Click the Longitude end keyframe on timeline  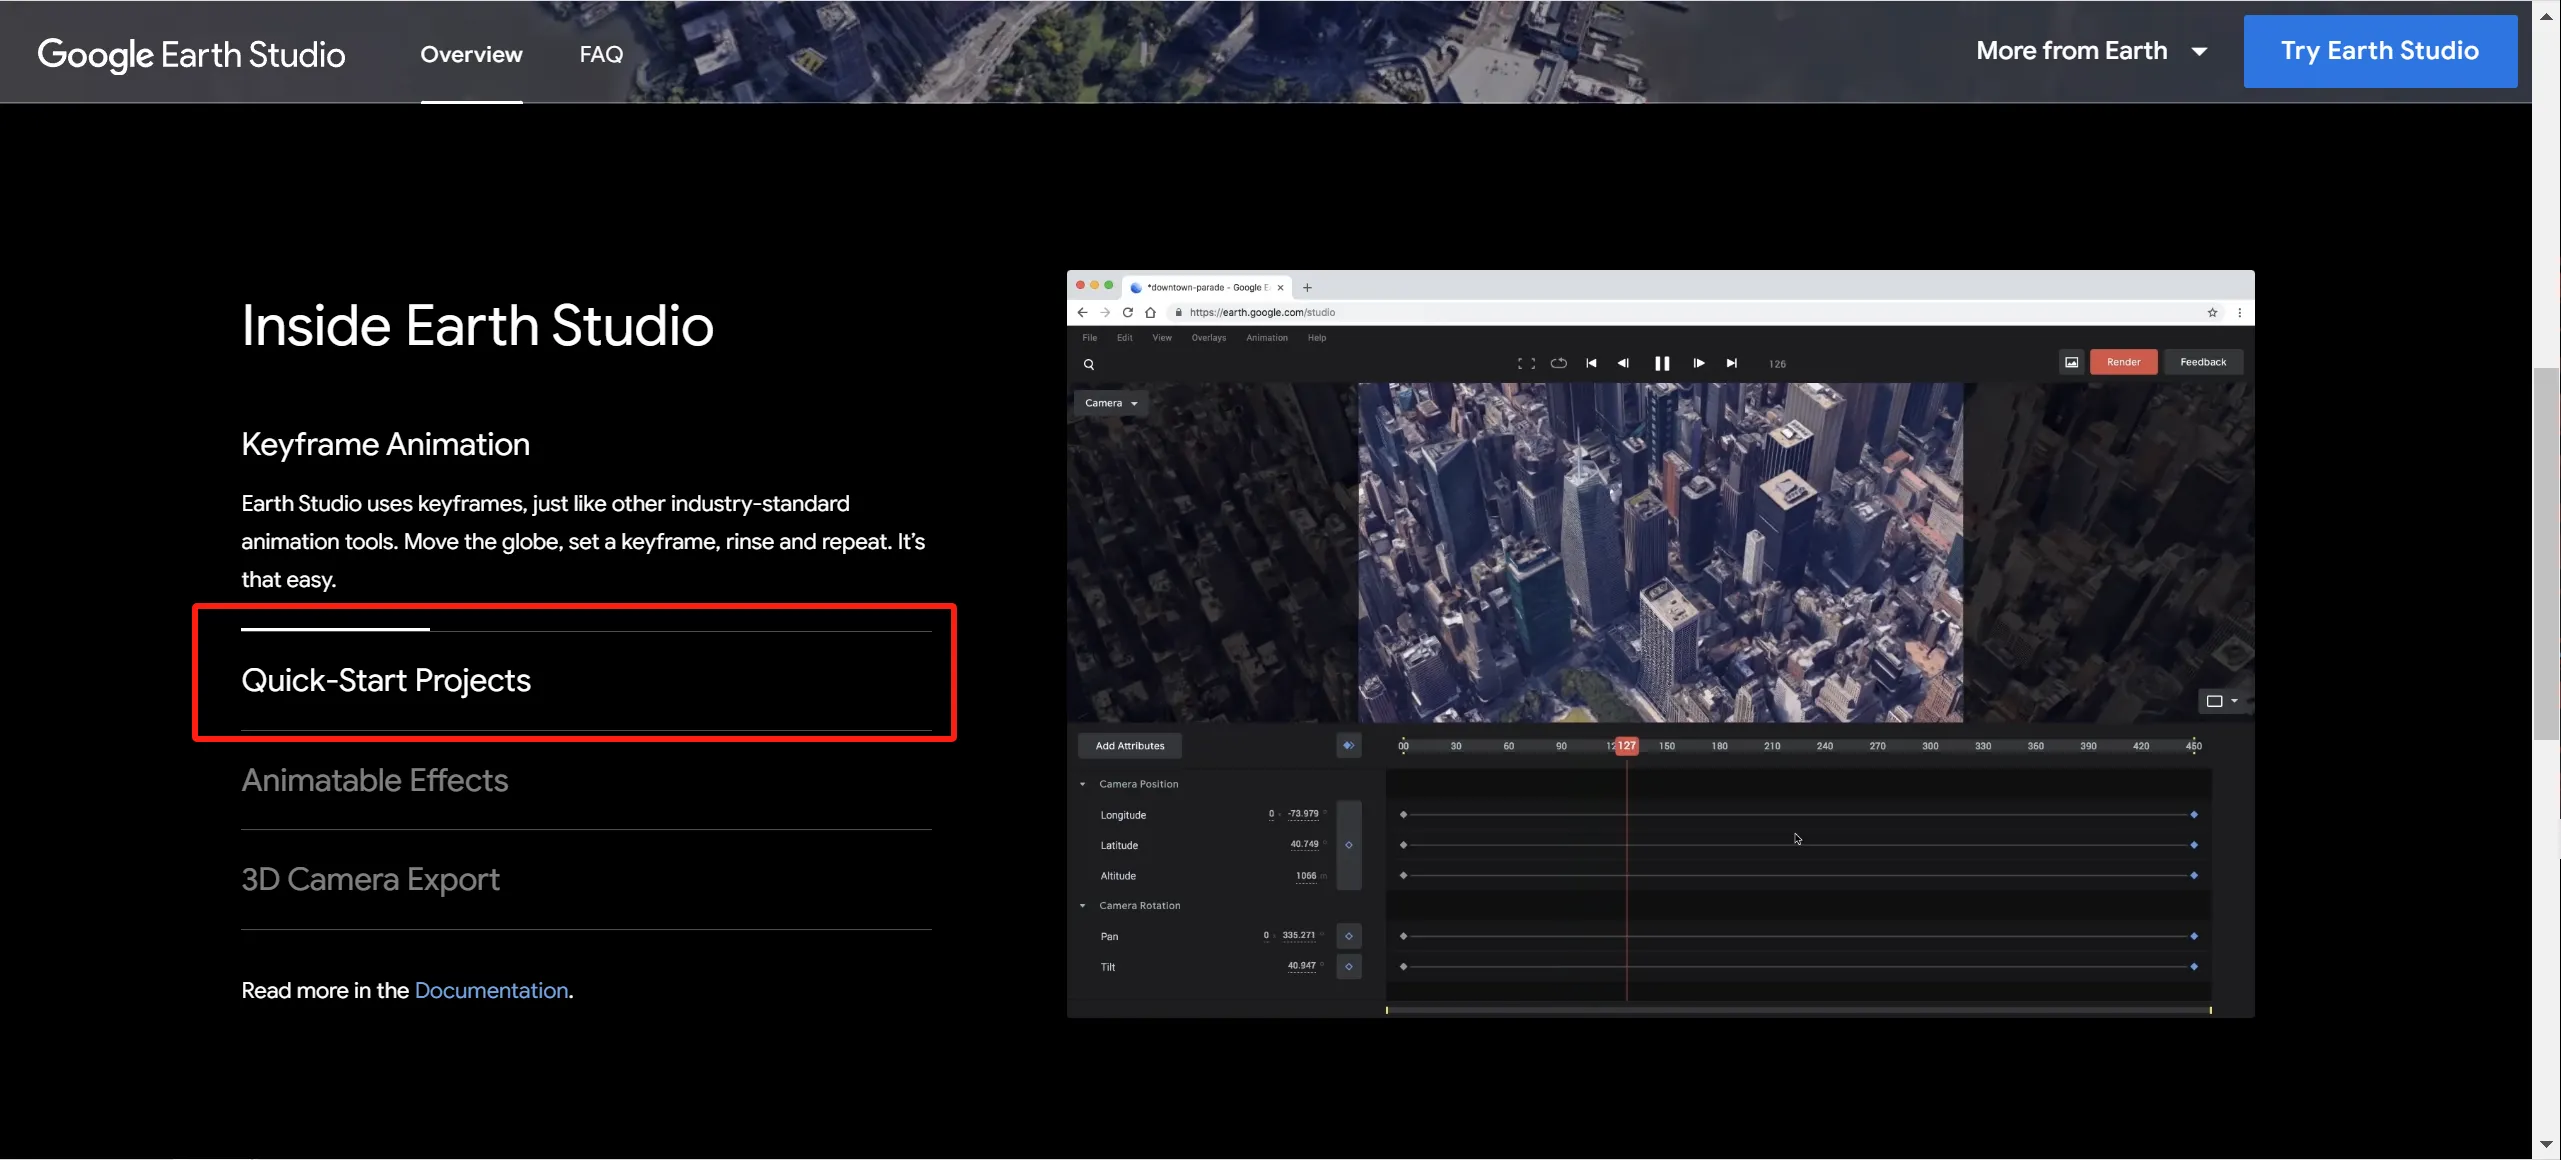[x=2194, y=815]
